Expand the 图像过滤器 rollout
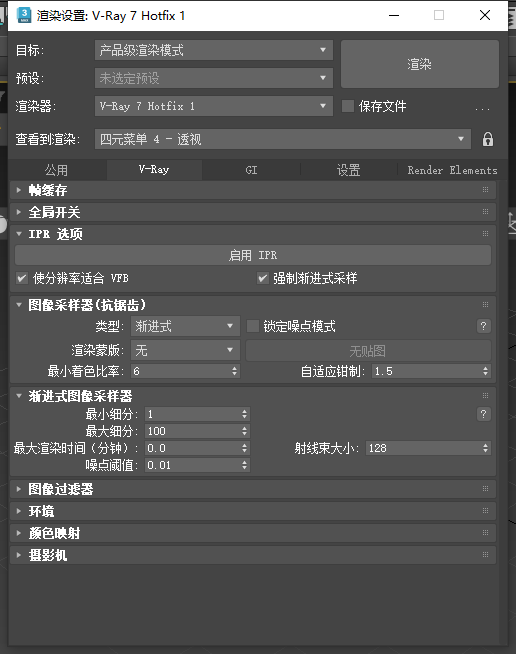516x654 pixels. (18, 489)
